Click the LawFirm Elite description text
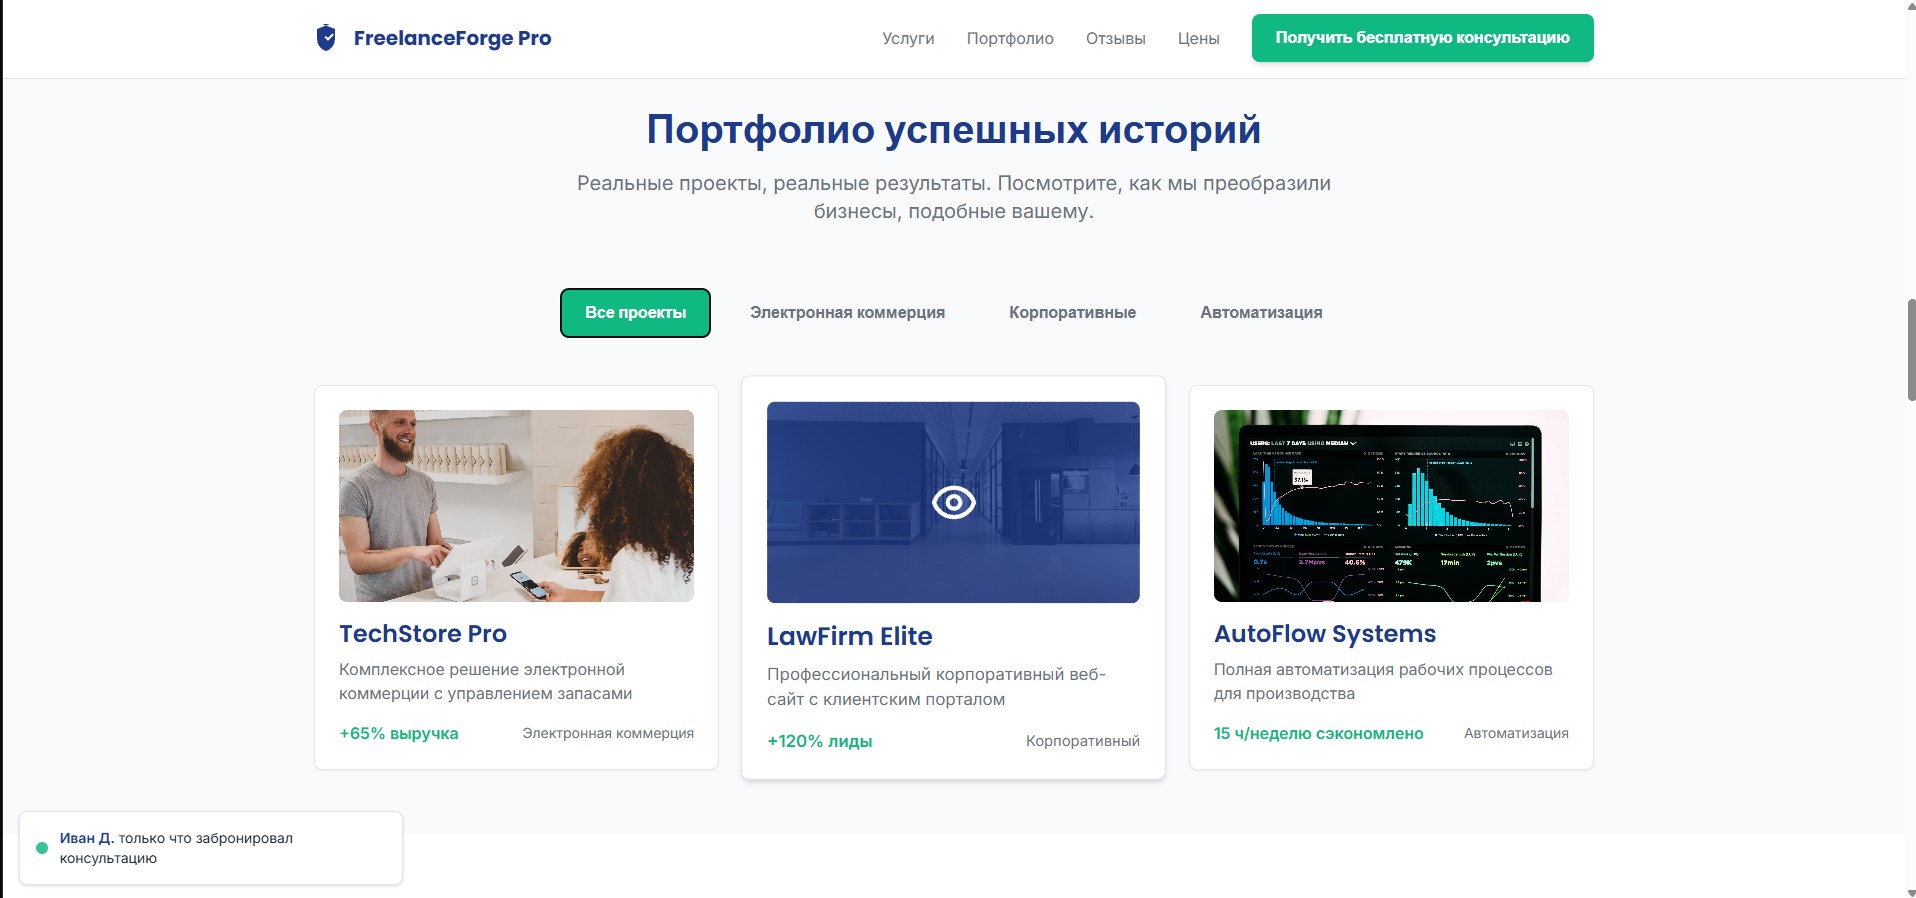Screen dimensions: 1916x898 (936, 686)
